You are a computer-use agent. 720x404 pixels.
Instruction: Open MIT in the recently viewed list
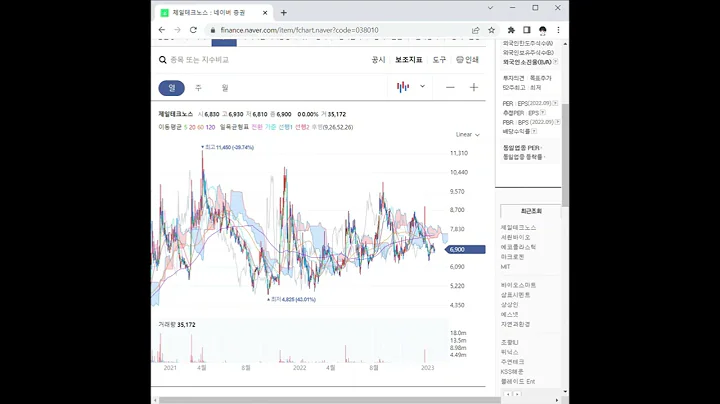[x=506, y=267]
